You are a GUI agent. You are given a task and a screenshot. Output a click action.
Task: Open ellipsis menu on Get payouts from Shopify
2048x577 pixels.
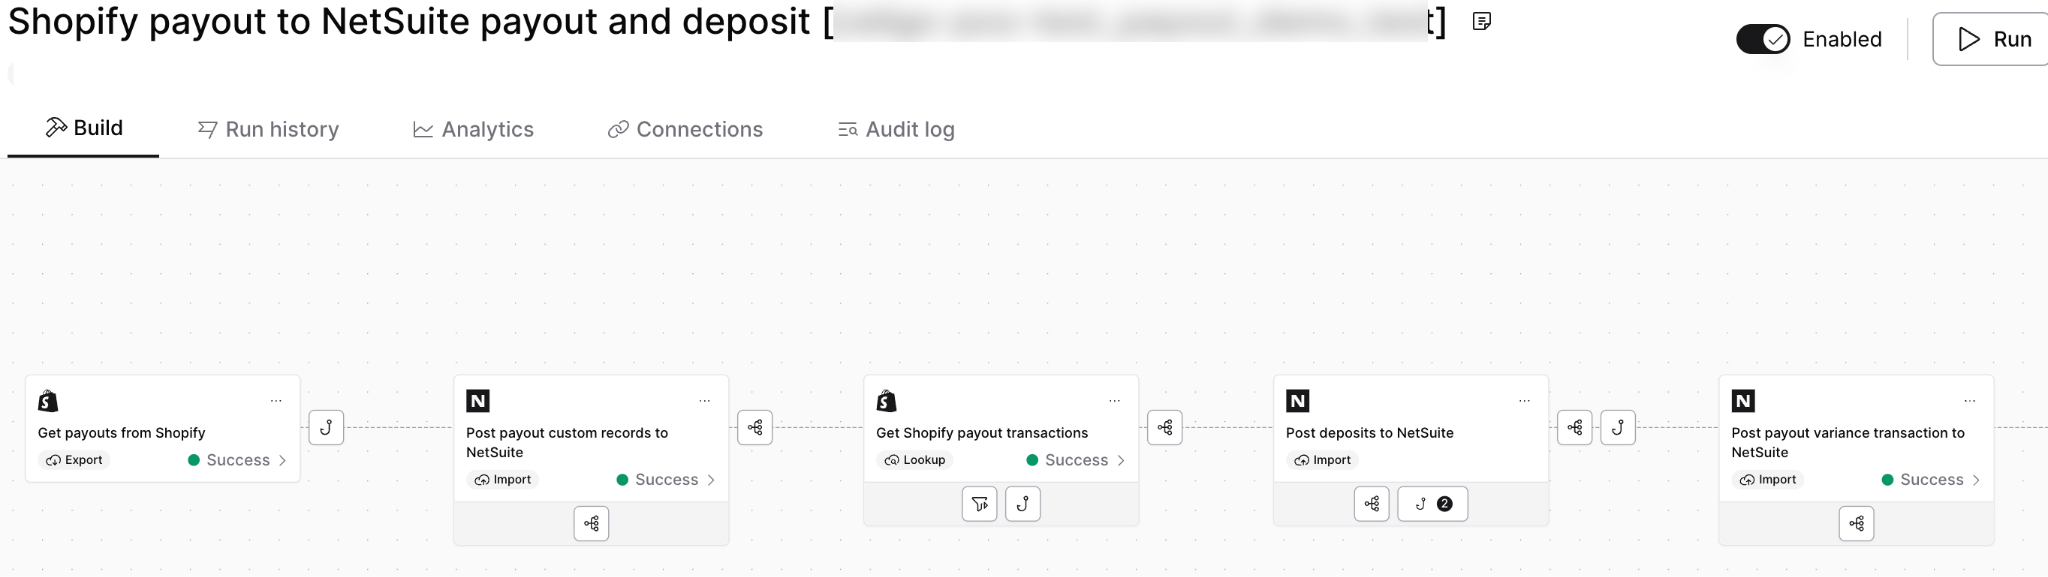pos(276,401)
